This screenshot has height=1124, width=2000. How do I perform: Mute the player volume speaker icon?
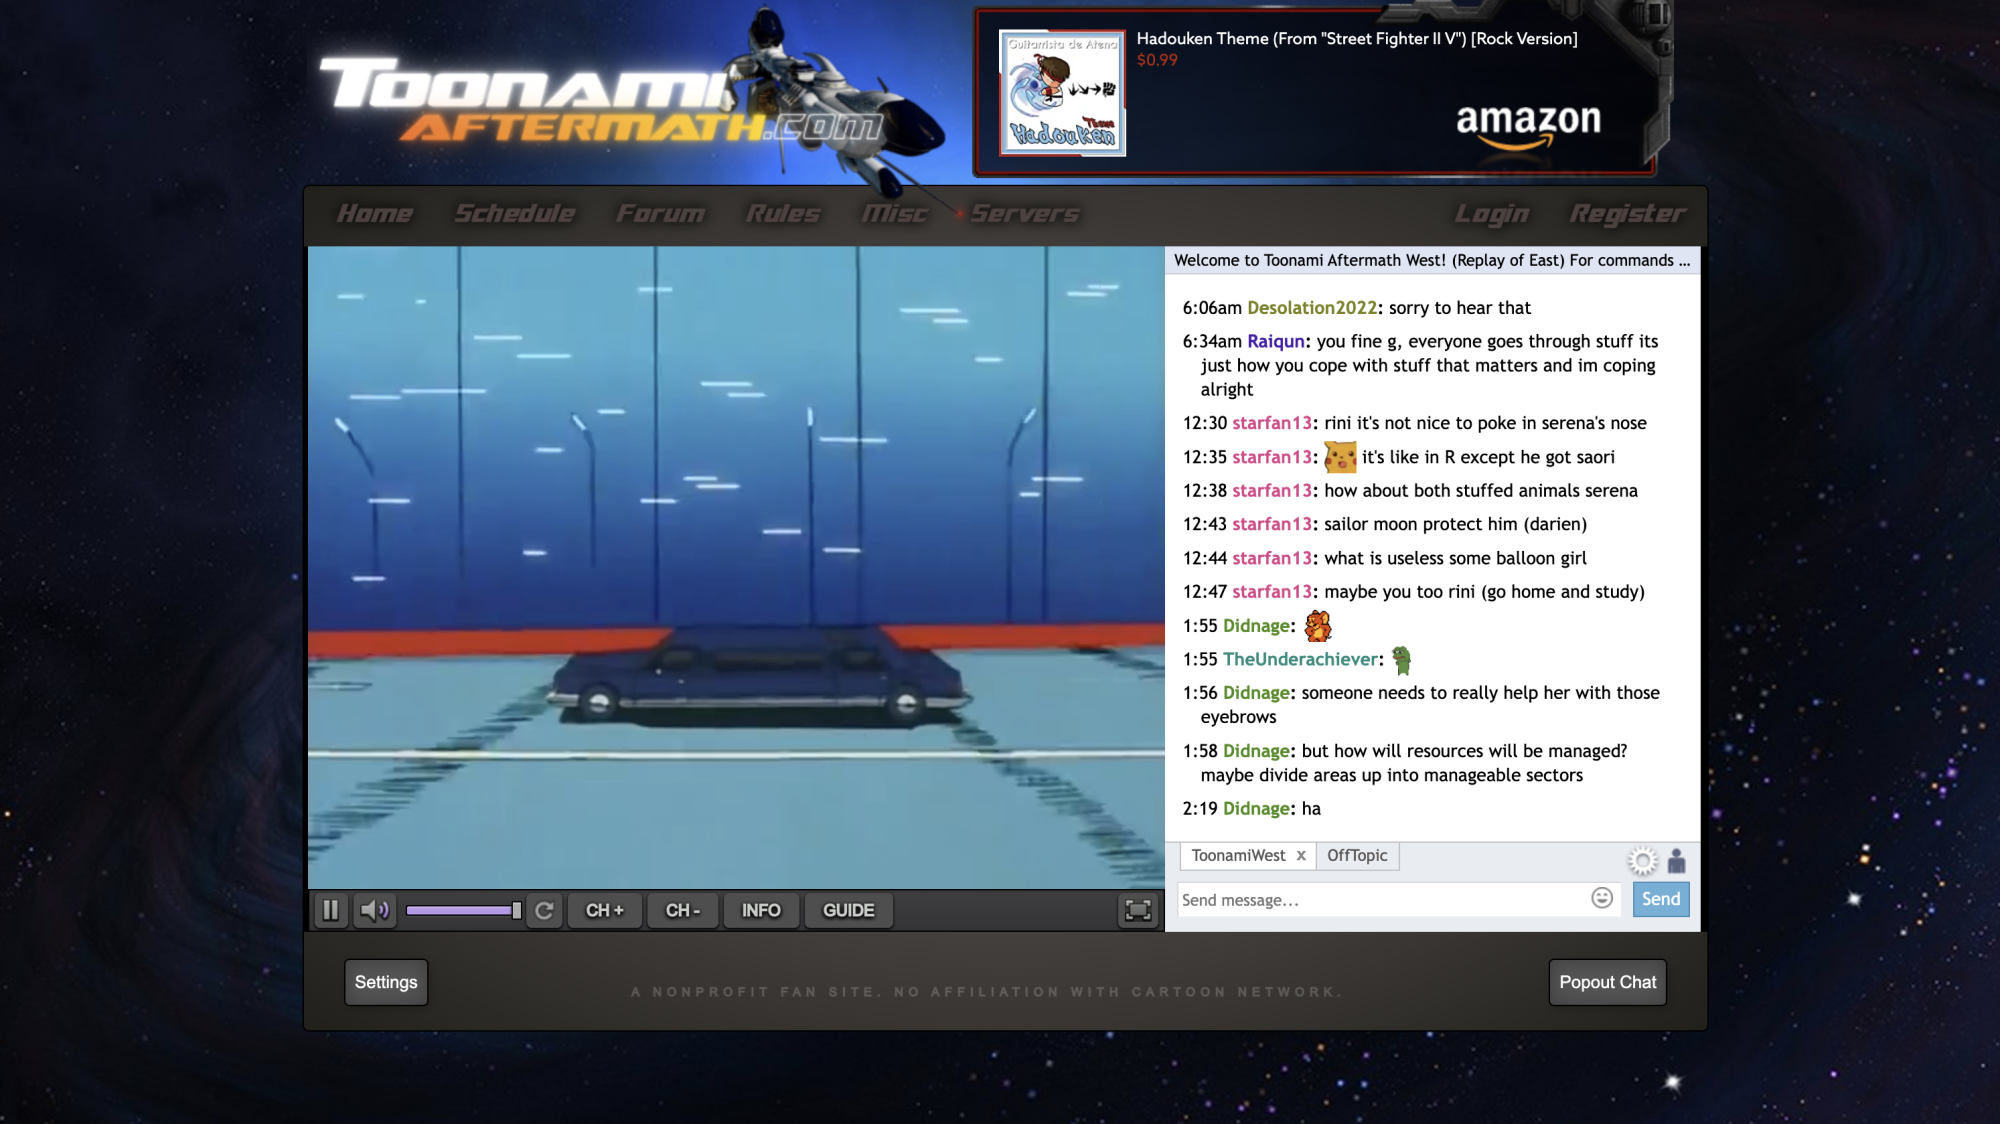[375, 910]
